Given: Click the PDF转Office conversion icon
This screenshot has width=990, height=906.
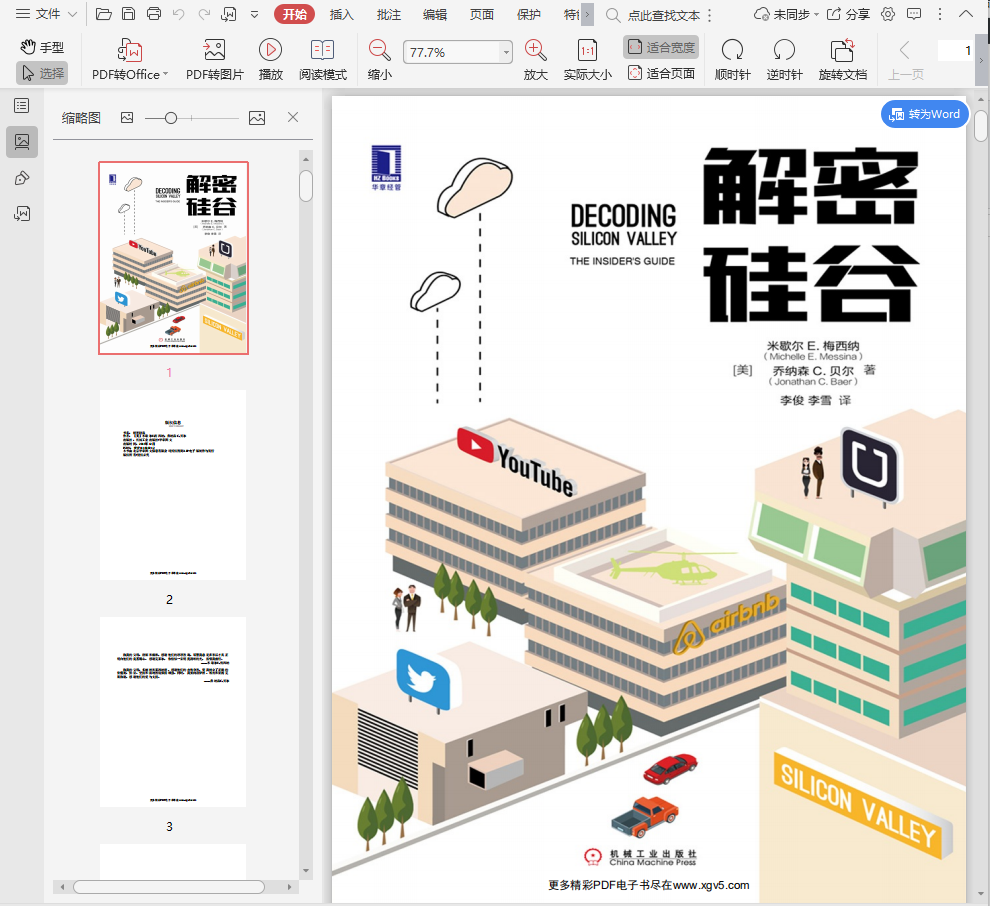Looking at the screenshot, I should point(130,51).
